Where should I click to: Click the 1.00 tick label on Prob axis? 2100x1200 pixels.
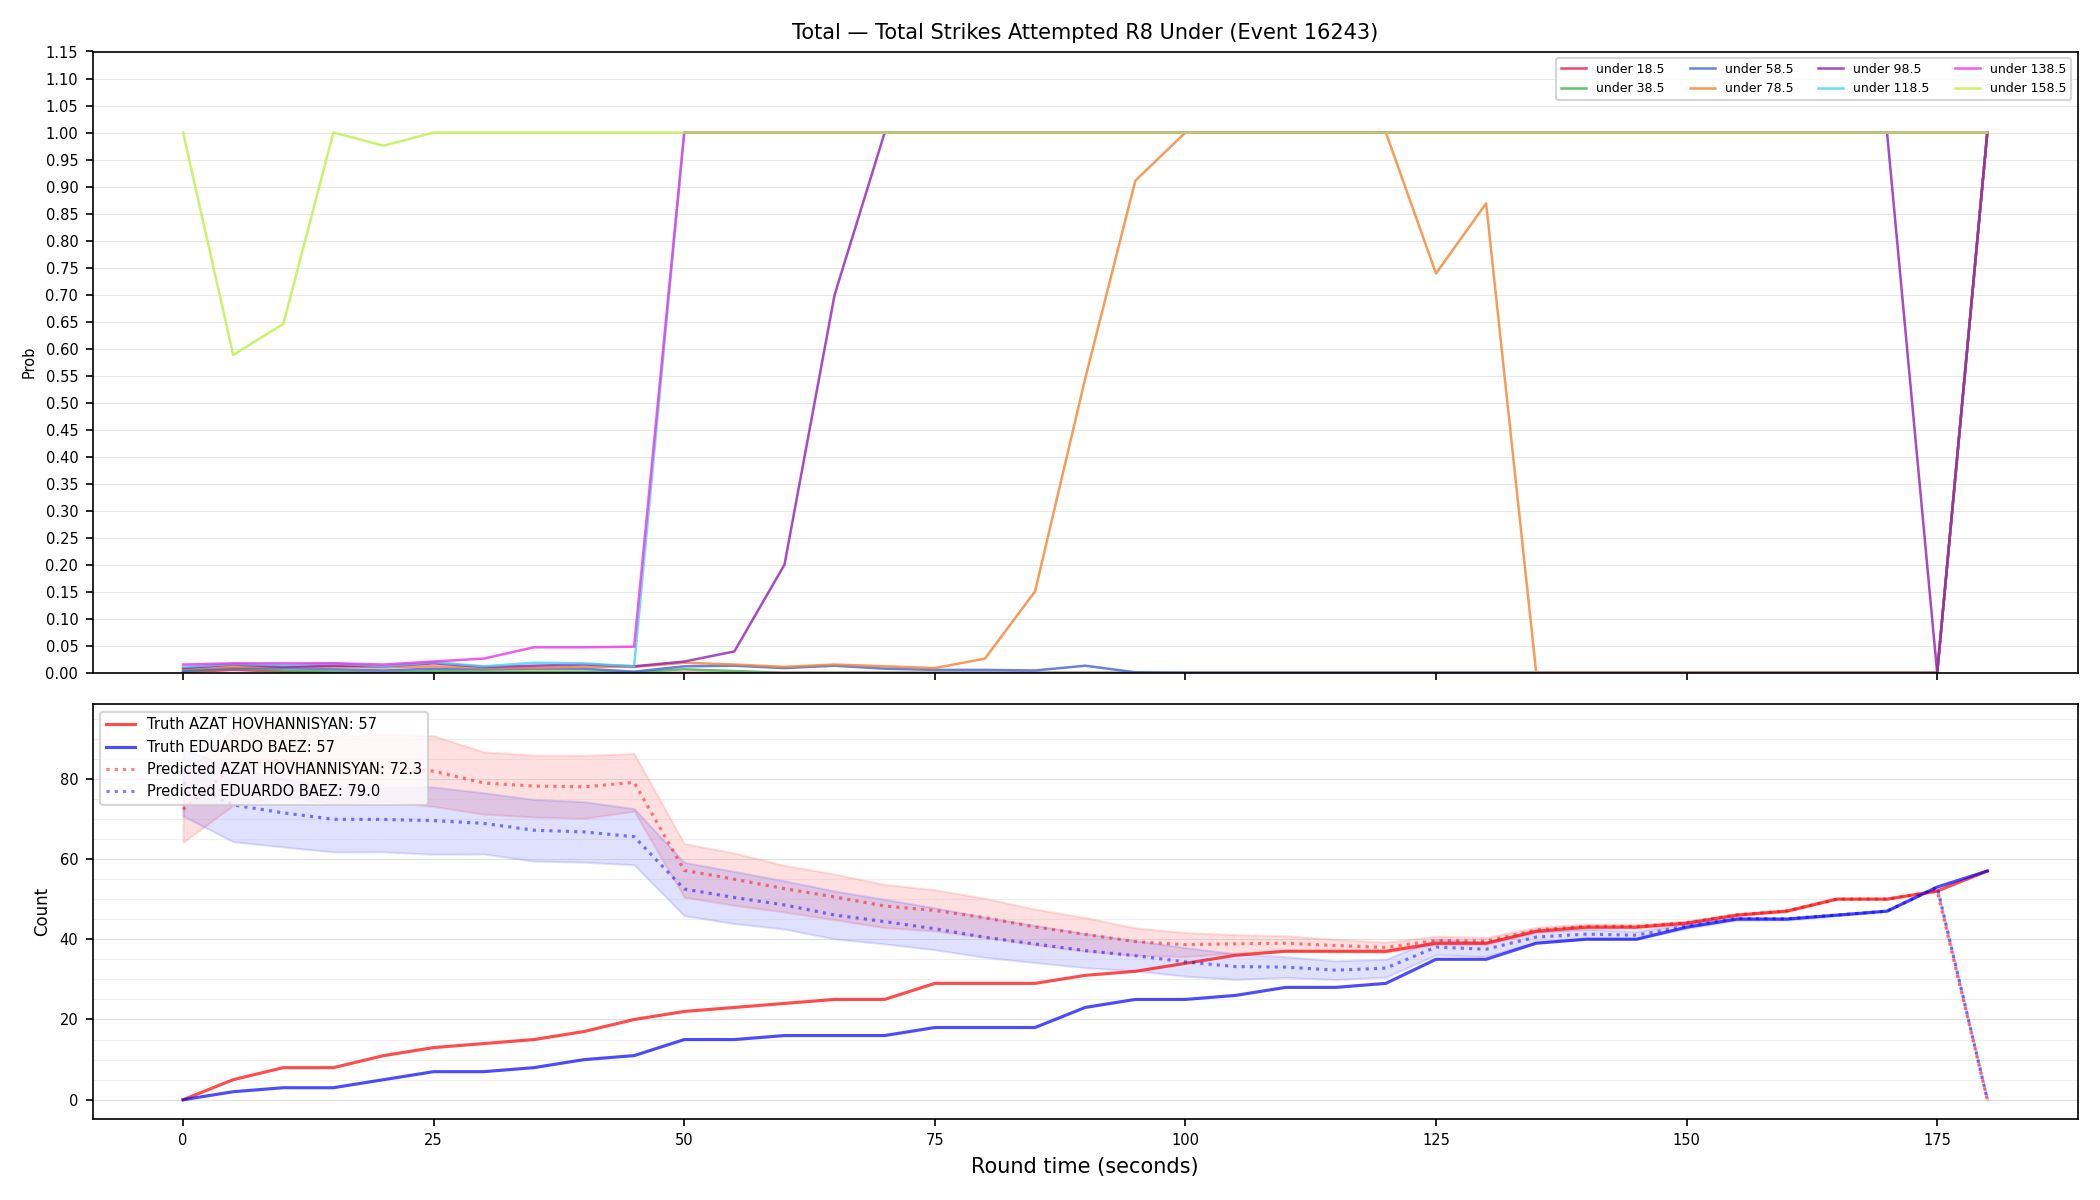pyautogui.click(x=62, y=133)
